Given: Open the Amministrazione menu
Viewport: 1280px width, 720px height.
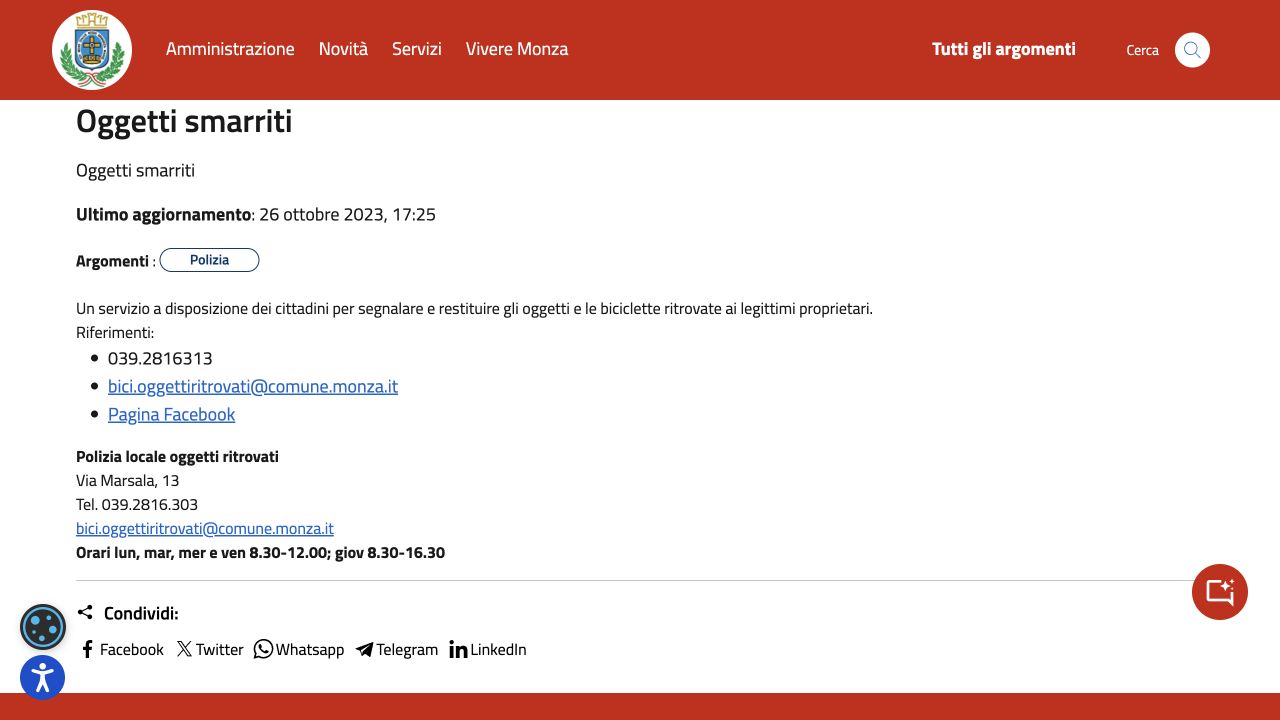Looking at the screenshot, I should 230,49.
